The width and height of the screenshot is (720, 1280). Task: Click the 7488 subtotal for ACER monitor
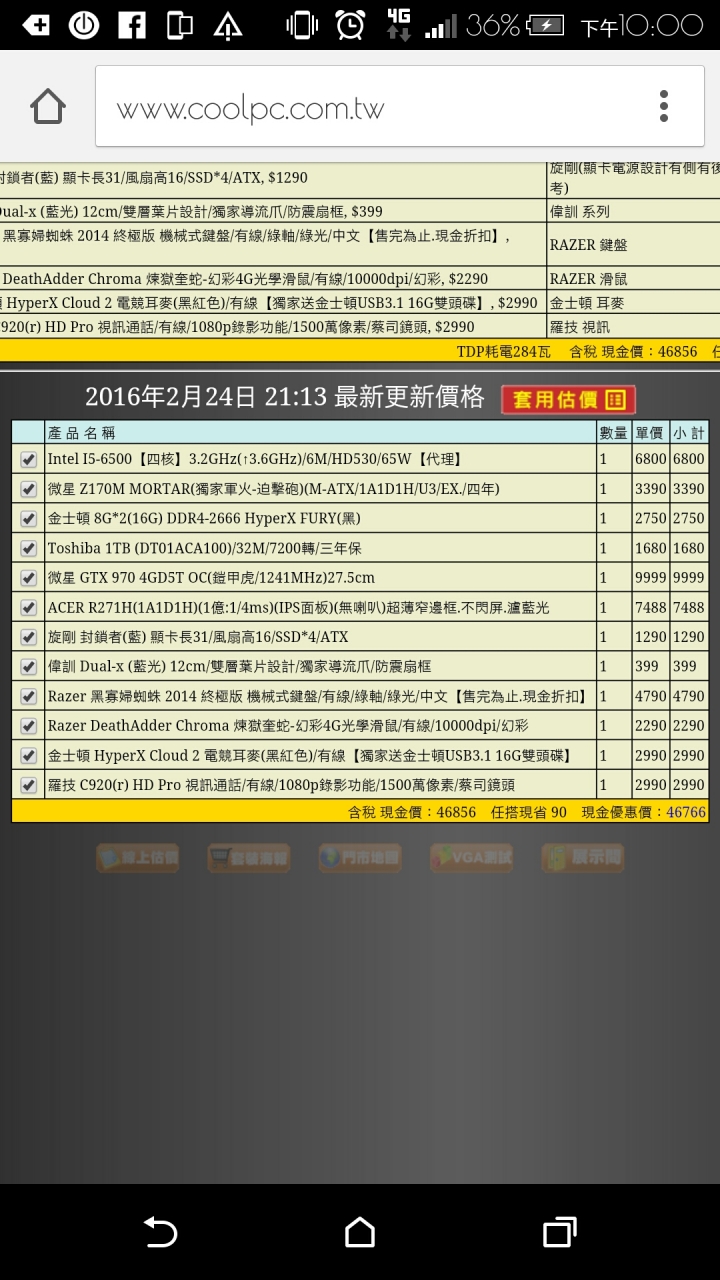pyautogui.click(x=689, y=608)
